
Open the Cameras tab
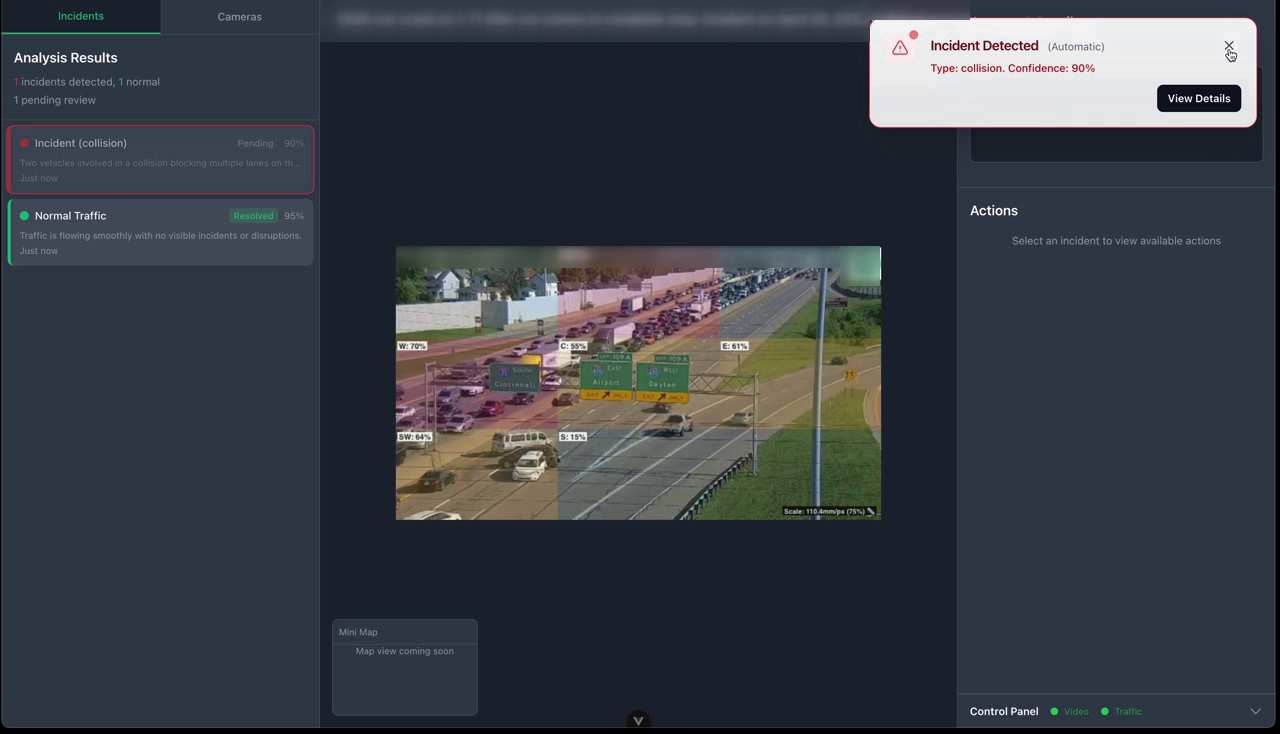pos(240,17)
